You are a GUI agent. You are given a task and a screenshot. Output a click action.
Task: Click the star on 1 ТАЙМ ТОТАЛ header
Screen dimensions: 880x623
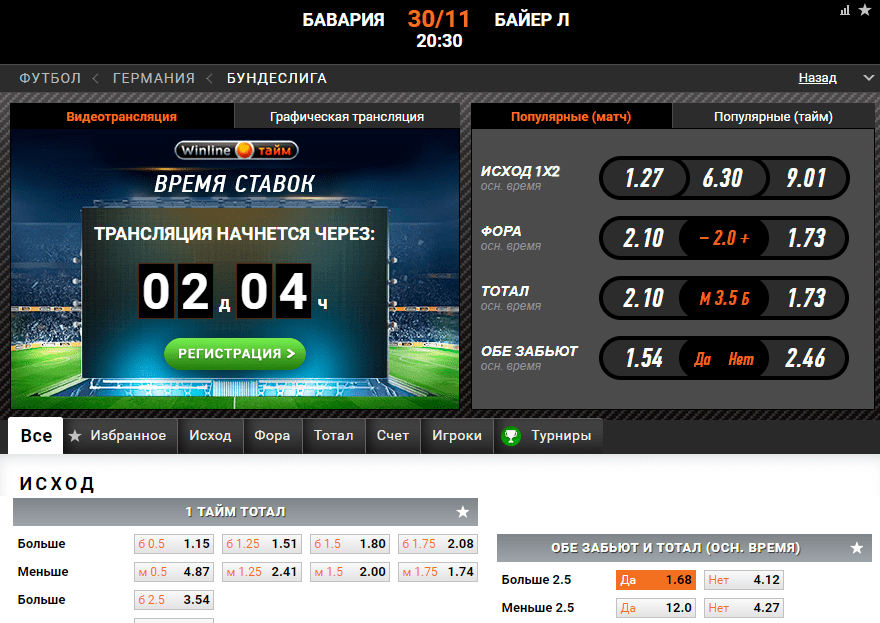(462, 512)
